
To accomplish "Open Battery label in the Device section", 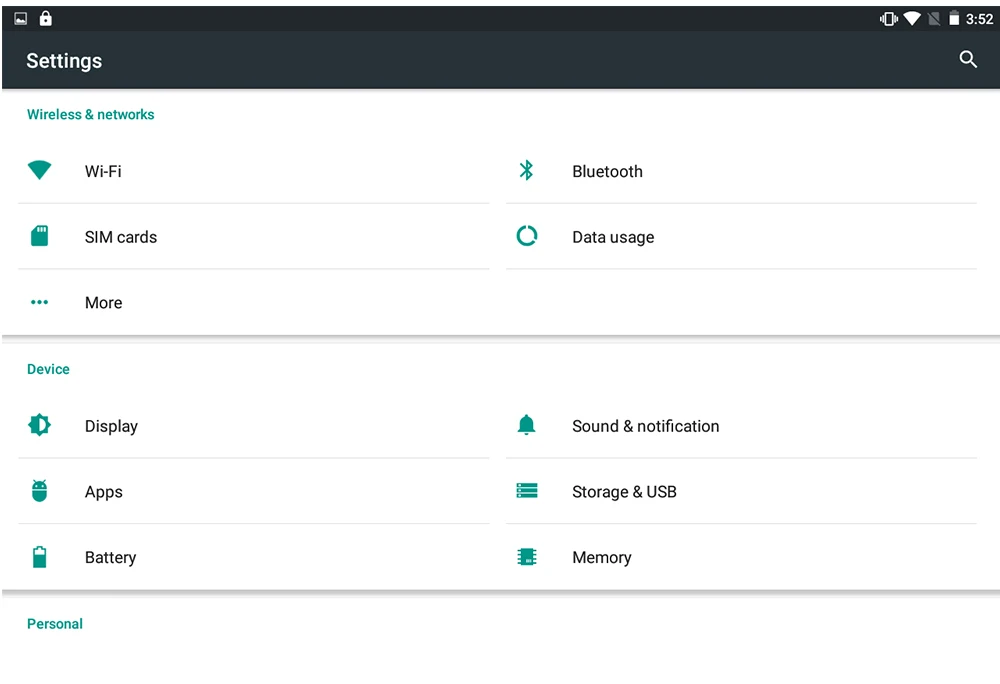I will point(110,557).
